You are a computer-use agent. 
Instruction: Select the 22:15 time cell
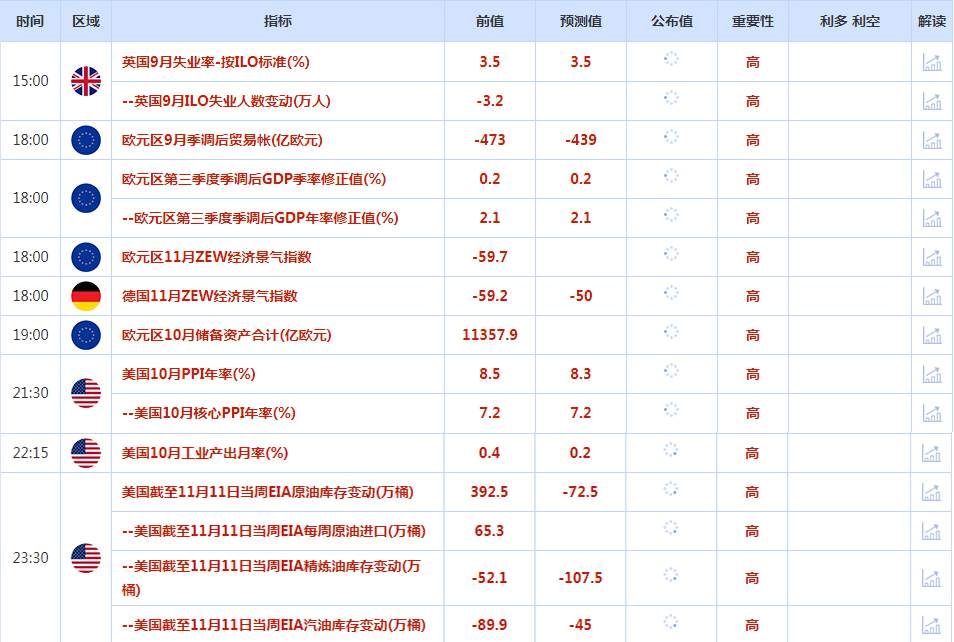(x=30, y=453)
